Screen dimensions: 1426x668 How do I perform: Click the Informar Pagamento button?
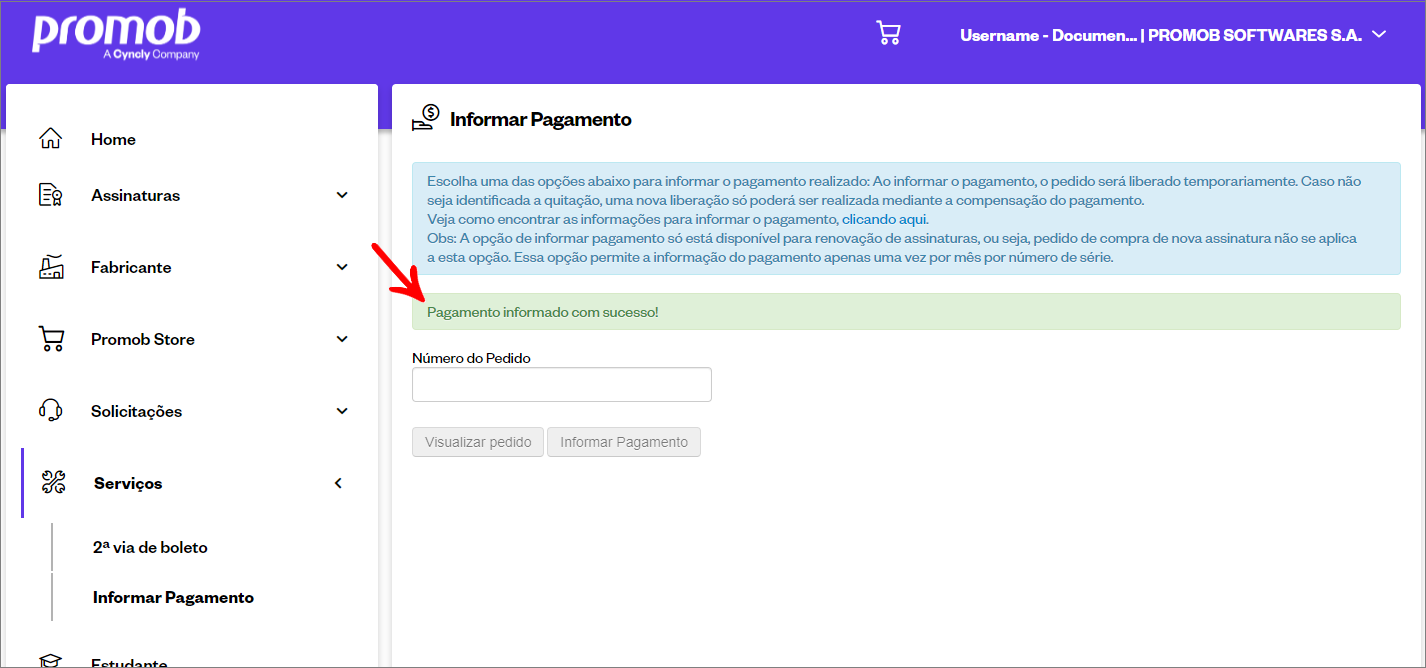pyautogui.click(x=624, y=442)
